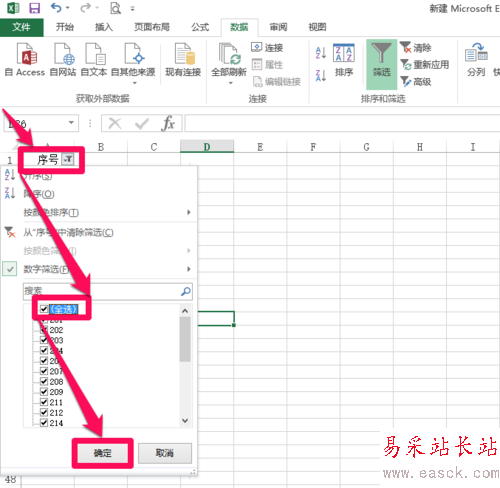Switch to the 插入 Insert tab

[104, 27]
